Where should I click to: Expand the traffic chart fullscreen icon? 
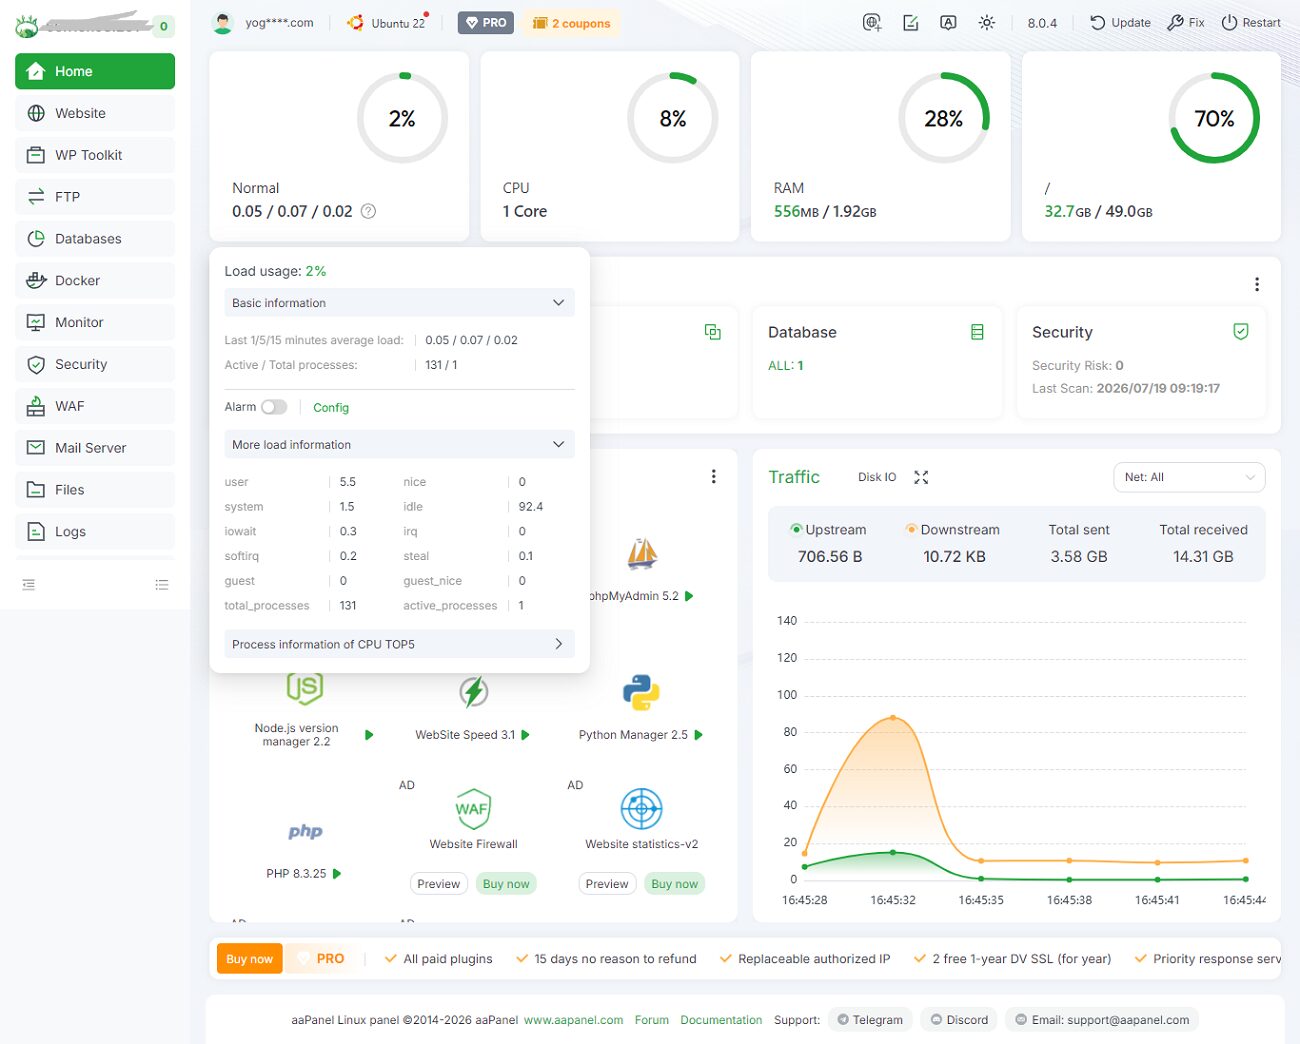pyautogui.click(x=921, y=478)
